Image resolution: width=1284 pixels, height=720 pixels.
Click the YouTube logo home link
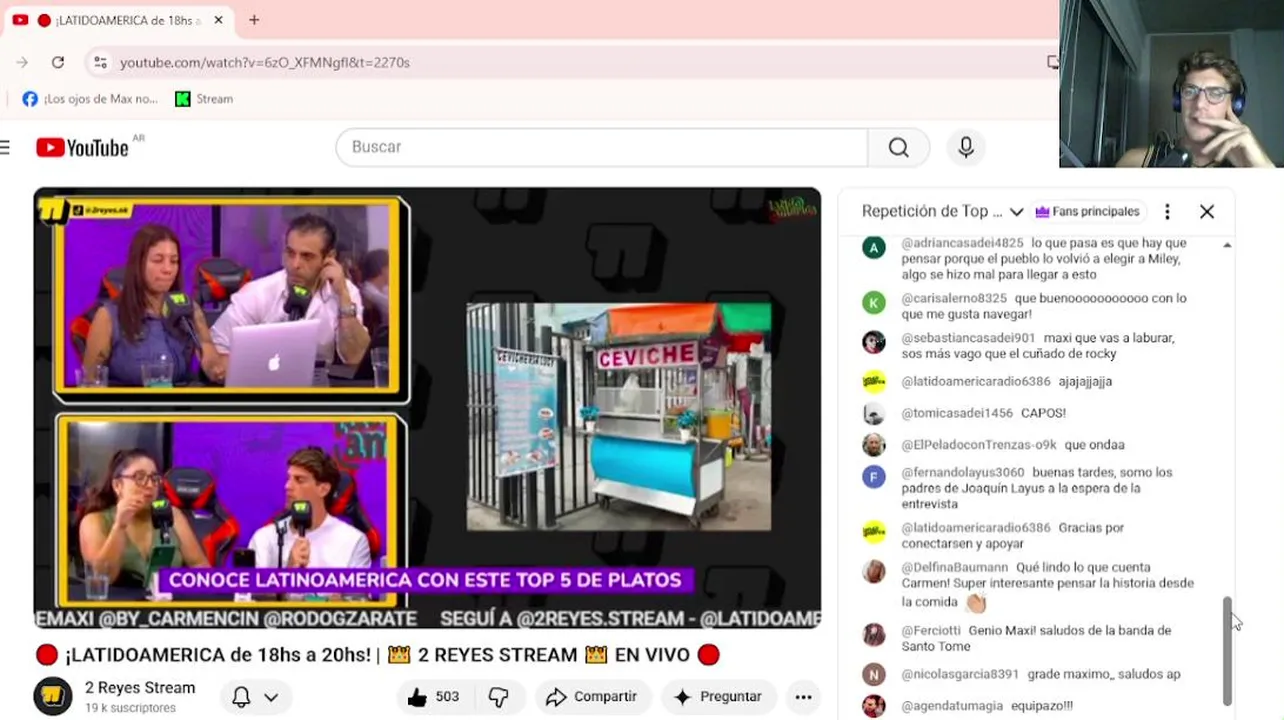point(82,147)
